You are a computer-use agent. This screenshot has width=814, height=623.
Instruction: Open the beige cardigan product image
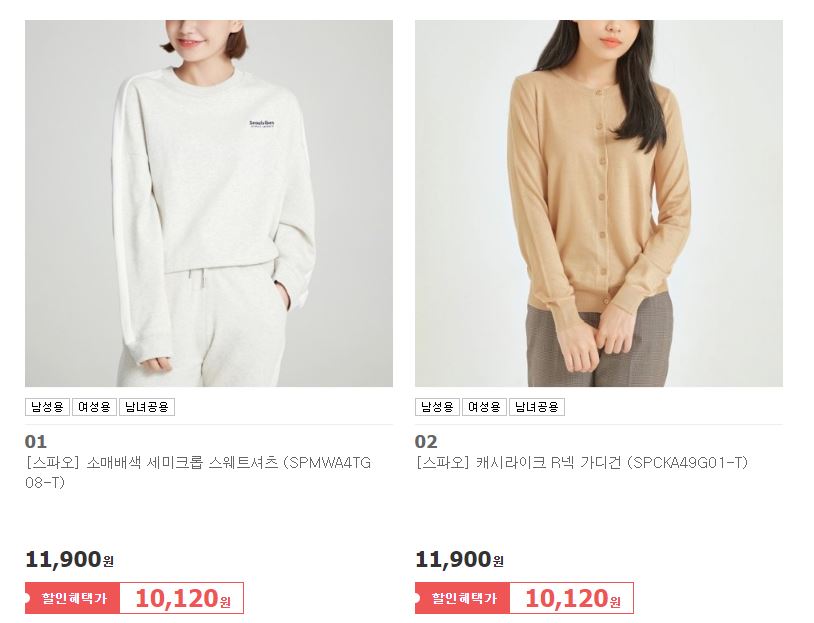point(599,203)
